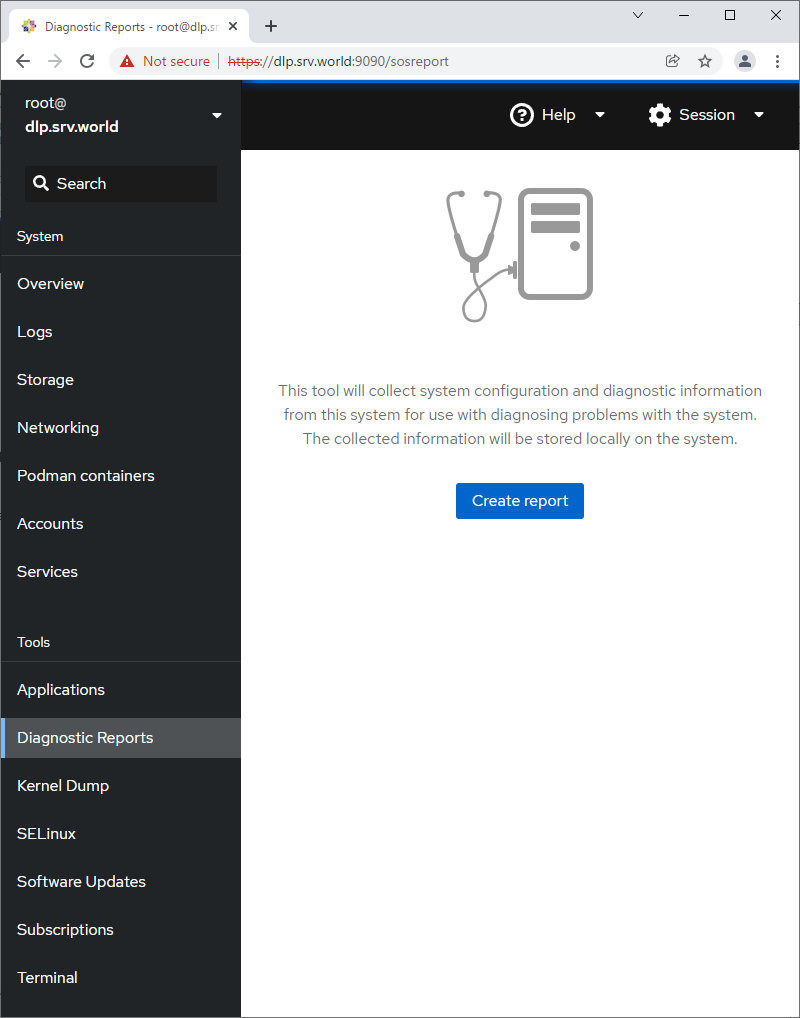Open the Chrome profile avatar icon
The height and width of the screenshot is (1018, 800).
745,61
